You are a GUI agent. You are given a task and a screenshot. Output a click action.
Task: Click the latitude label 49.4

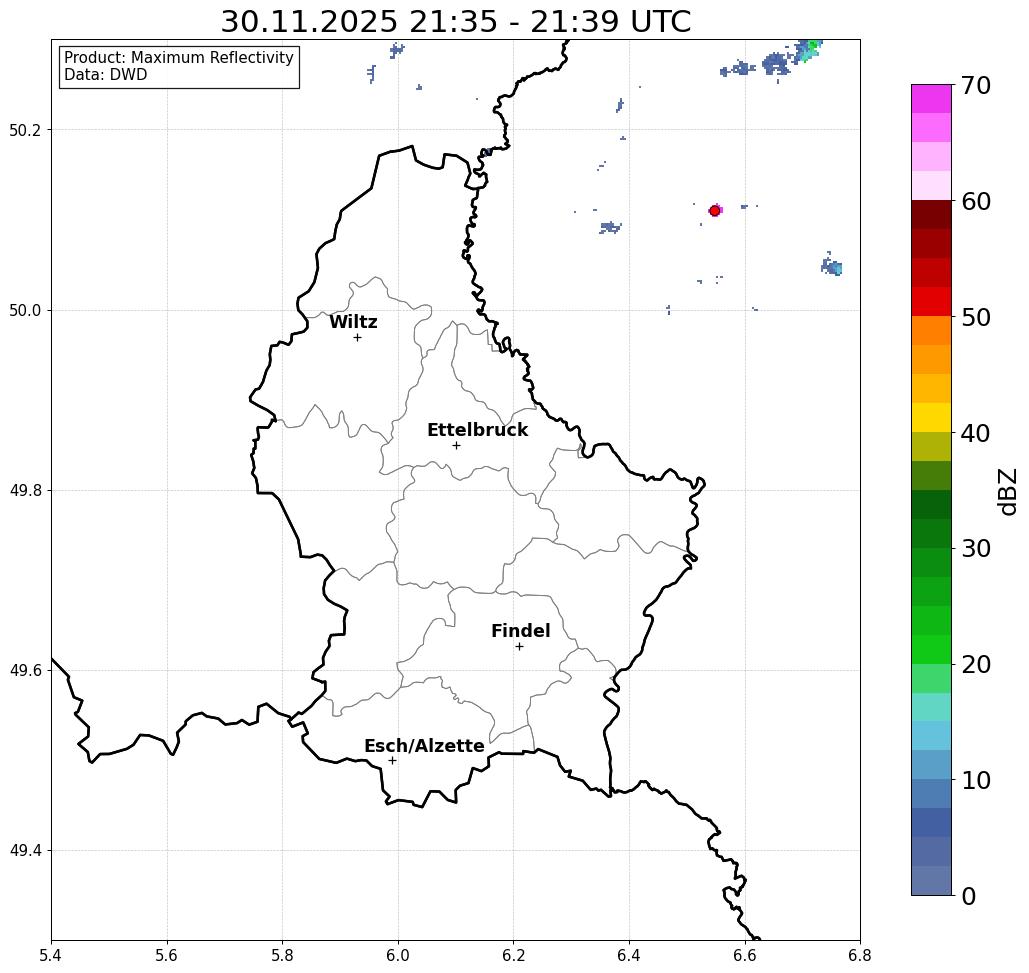click(25, 850)
